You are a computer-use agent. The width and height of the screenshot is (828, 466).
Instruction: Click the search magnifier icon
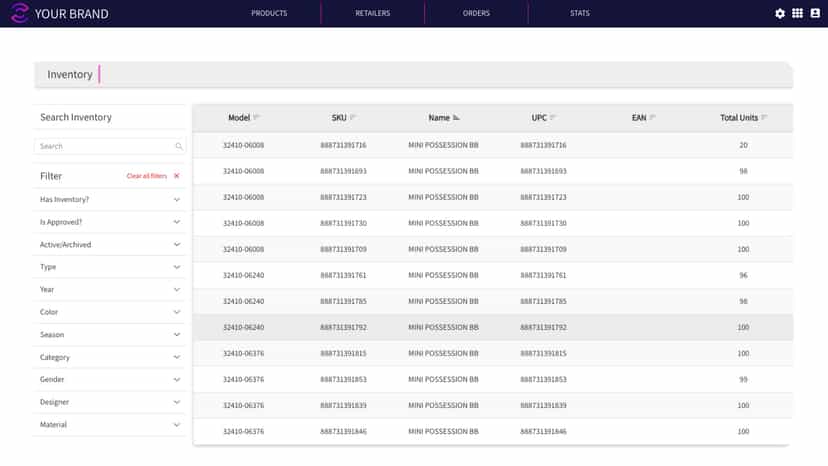pyautogui.click(x=179, y=146)
